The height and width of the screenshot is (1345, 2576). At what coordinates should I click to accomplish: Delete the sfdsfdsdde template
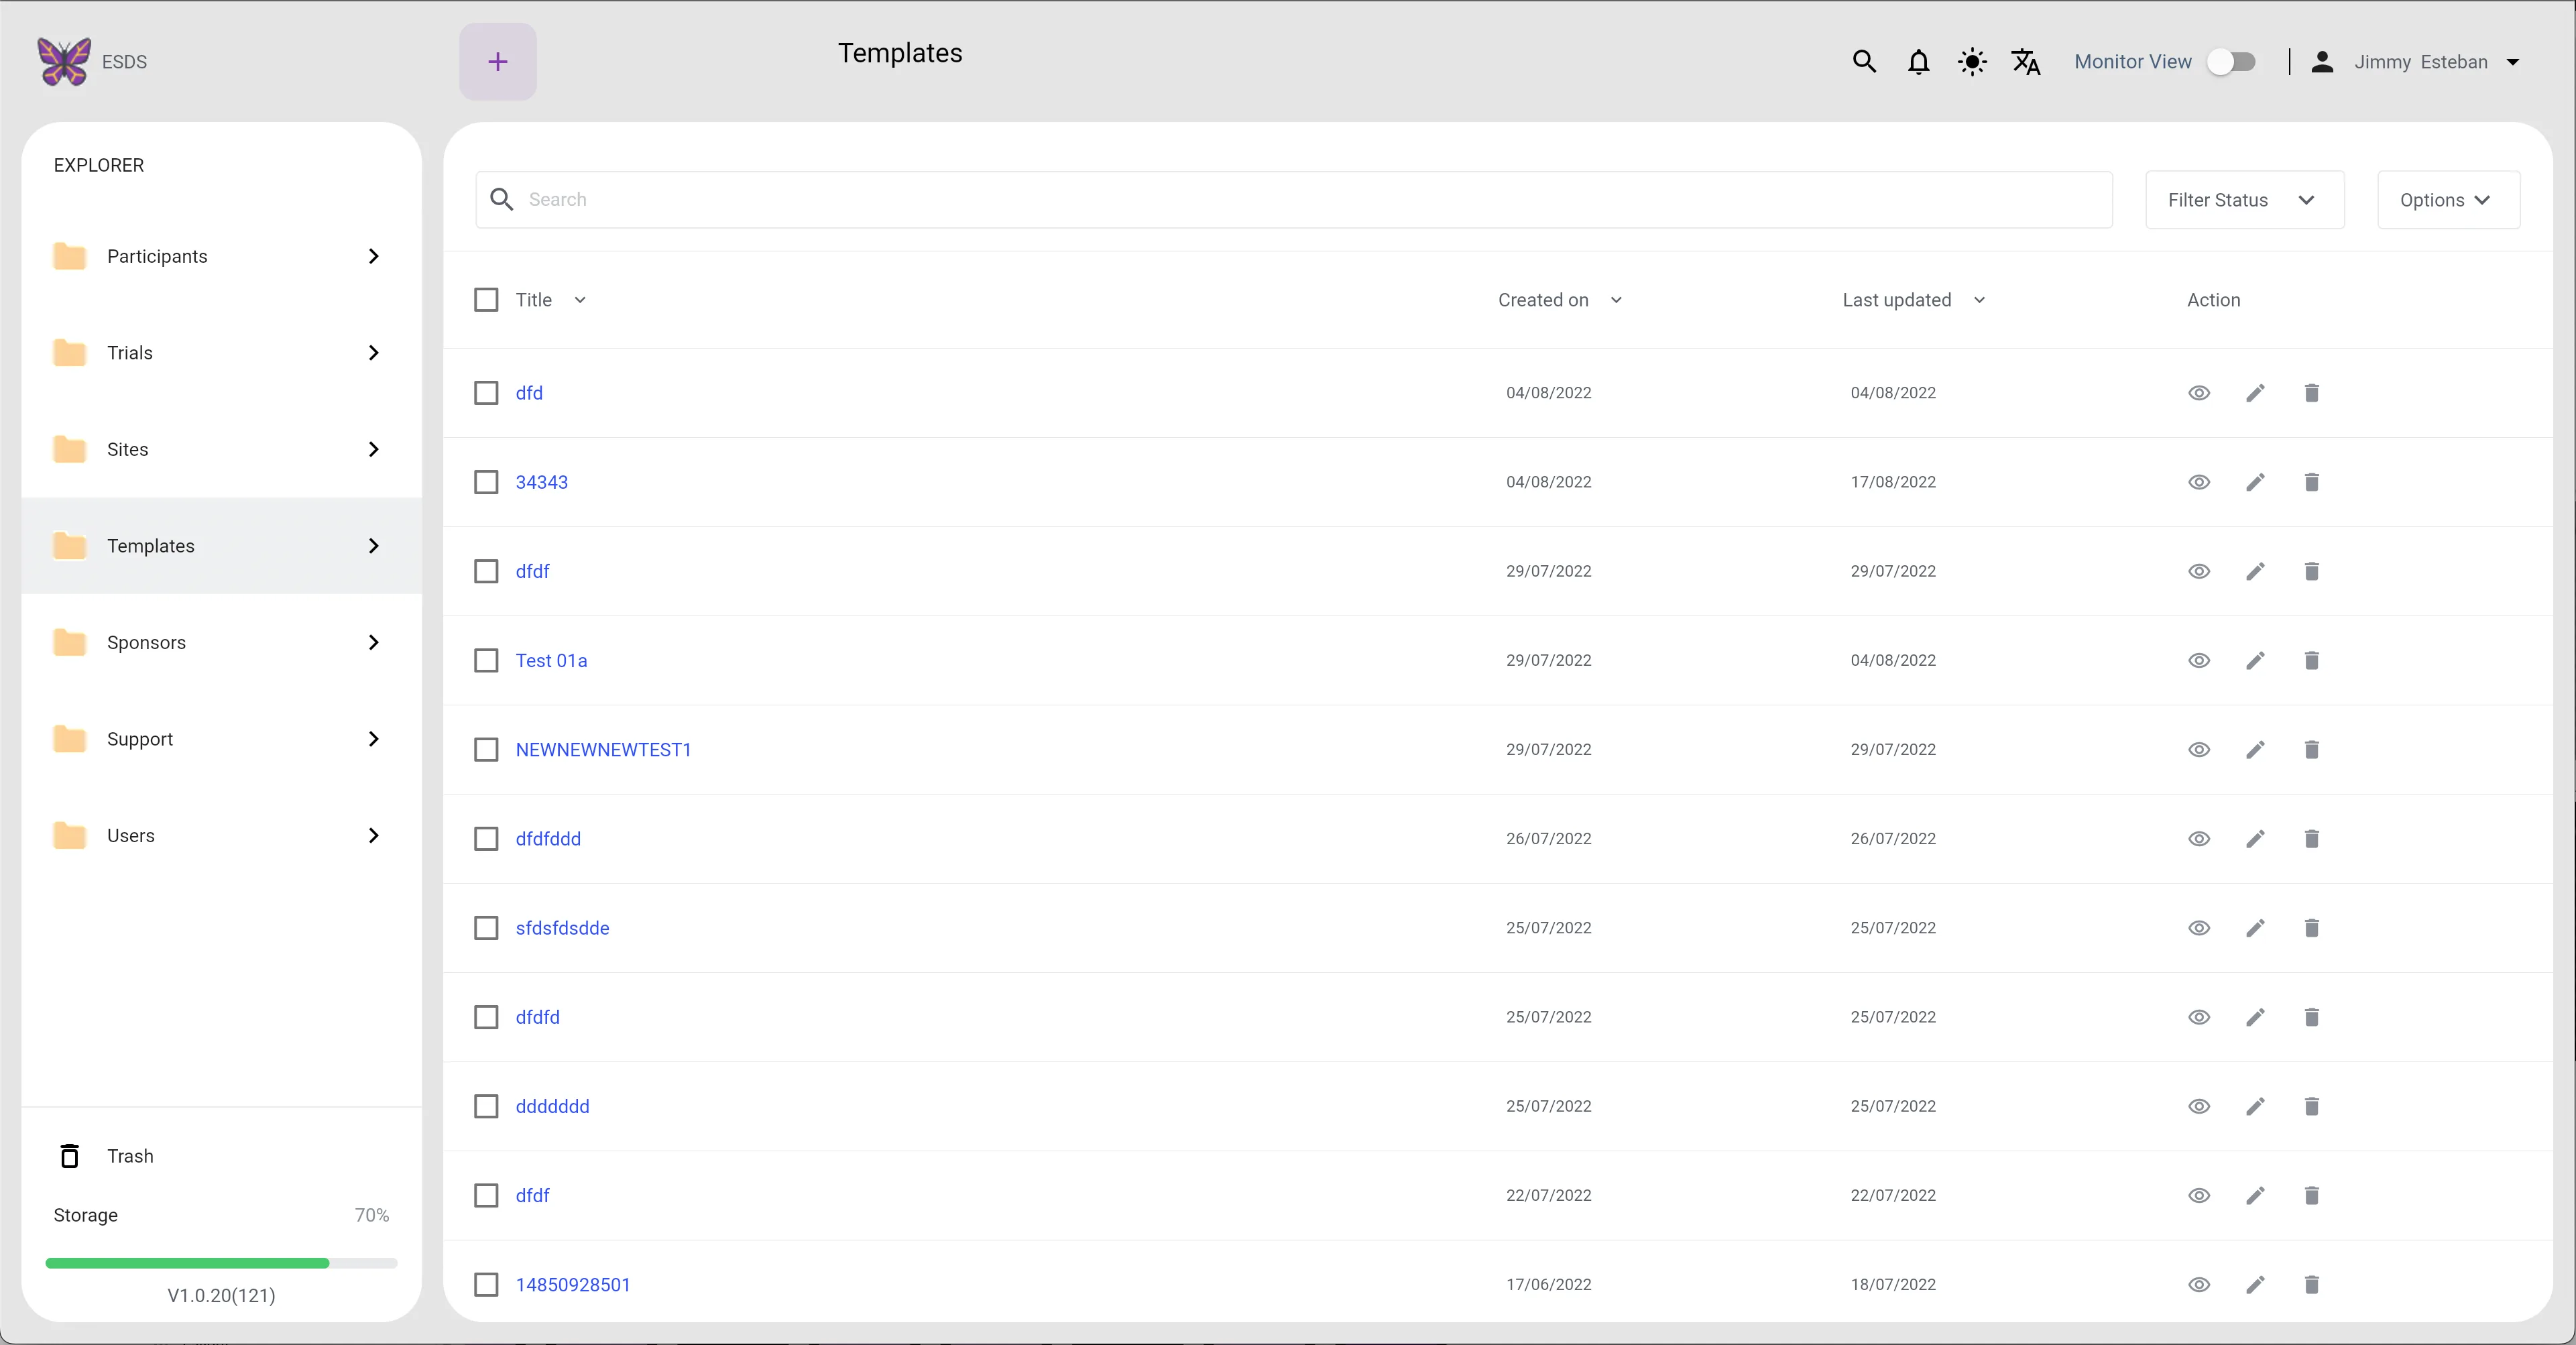tap(2311, 928)
